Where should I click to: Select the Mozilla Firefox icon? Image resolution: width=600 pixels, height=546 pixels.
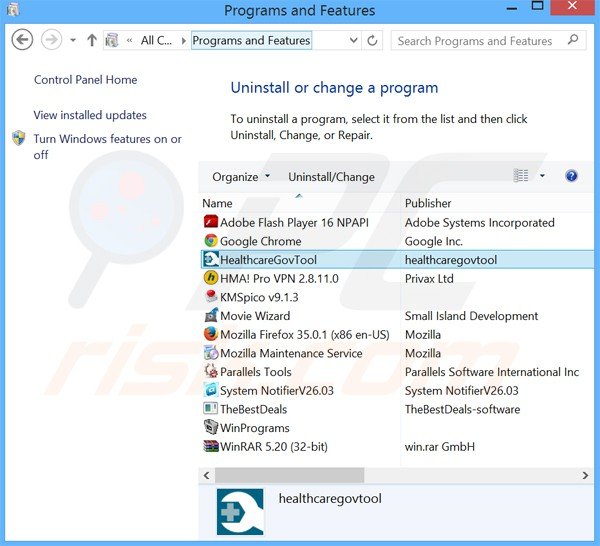tap(211, 334)
